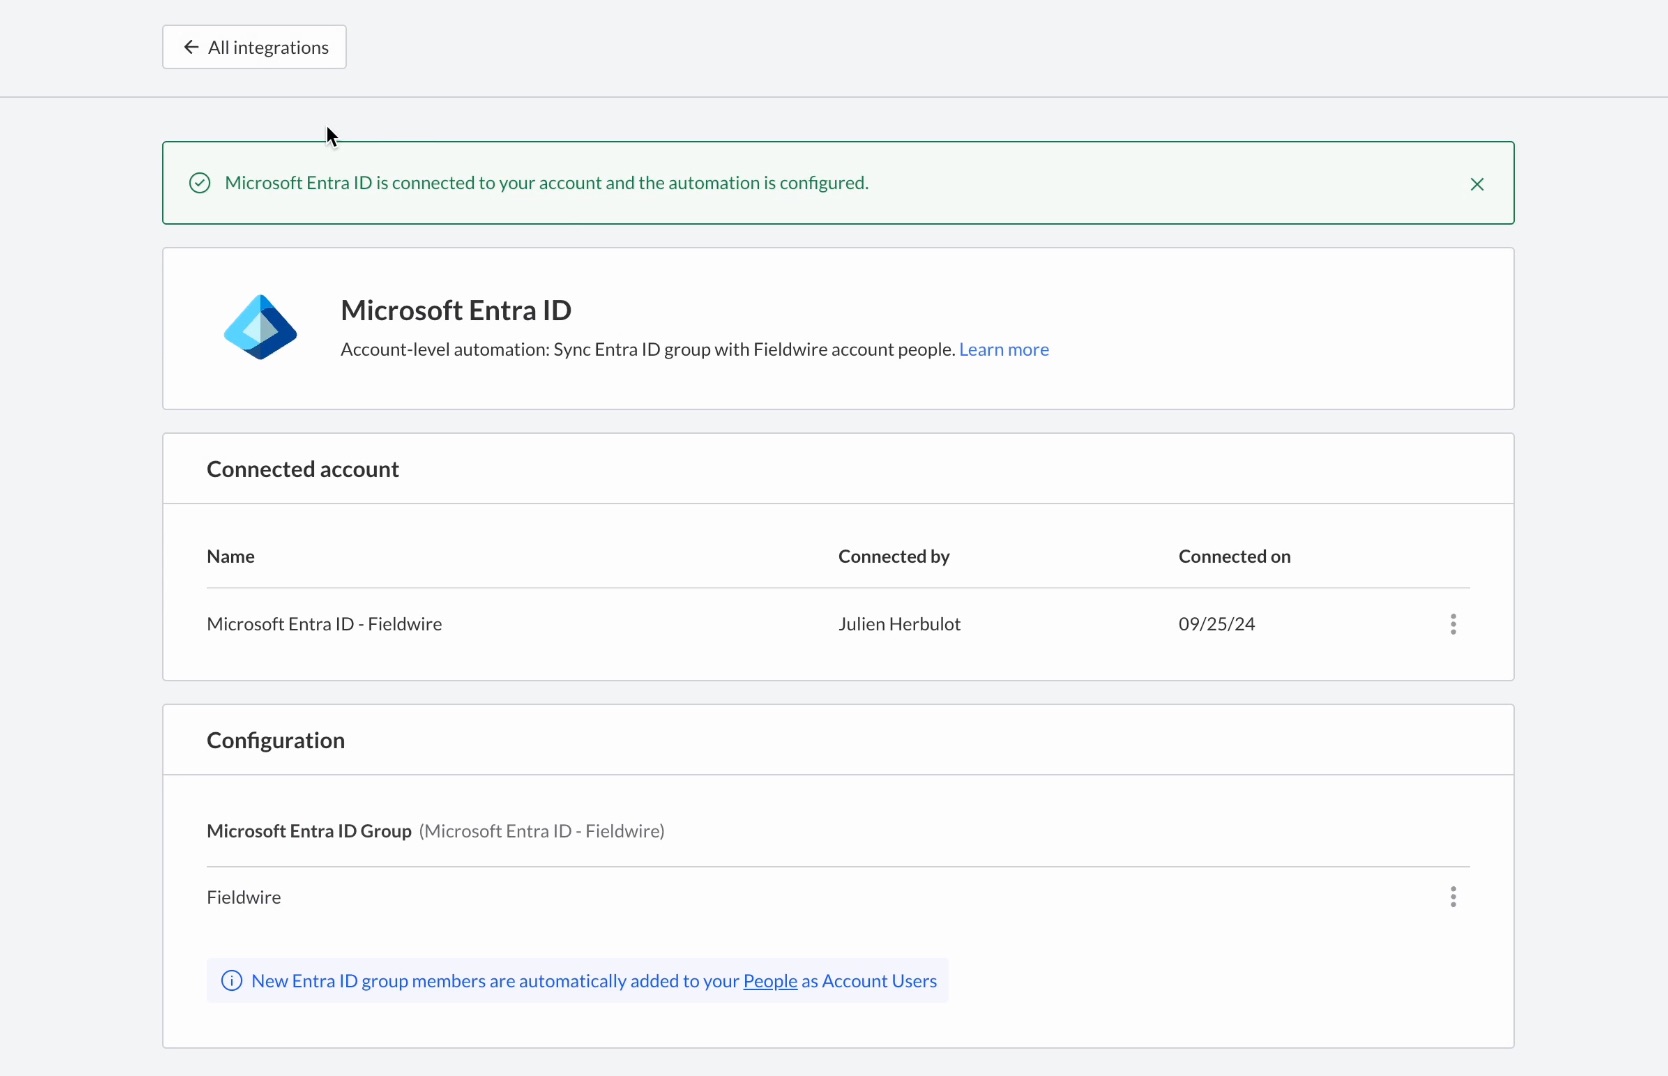The image size is (1668, 1076).
Task: Click the Microsoft Entra ID Group label
Action: (309, 831)
